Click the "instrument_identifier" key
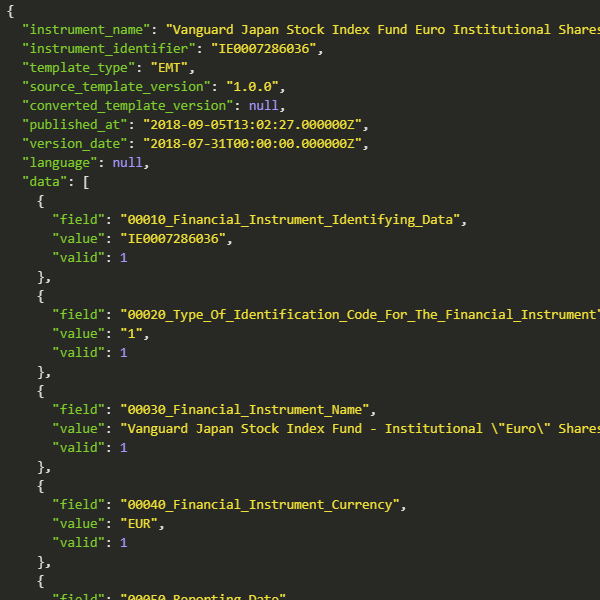This screenshot has height=600, width=600. [x=109, y=49]
